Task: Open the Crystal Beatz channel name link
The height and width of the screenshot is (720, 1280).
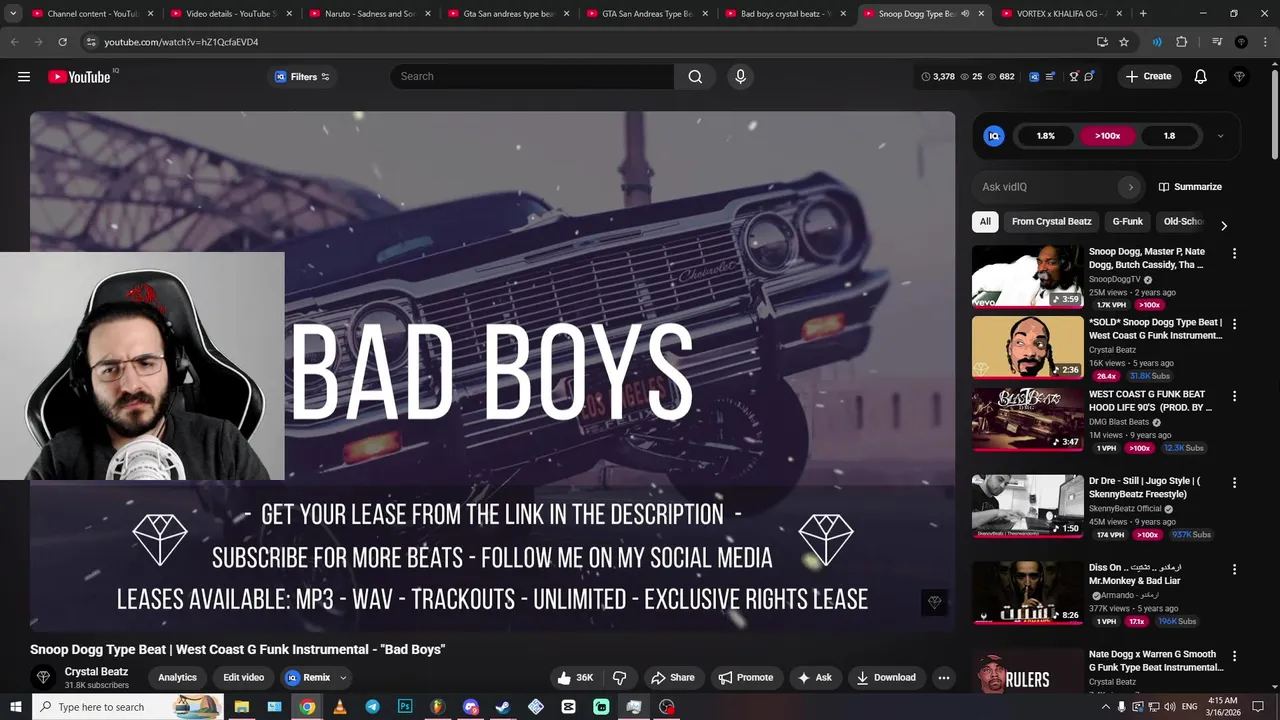Action: 96,672
